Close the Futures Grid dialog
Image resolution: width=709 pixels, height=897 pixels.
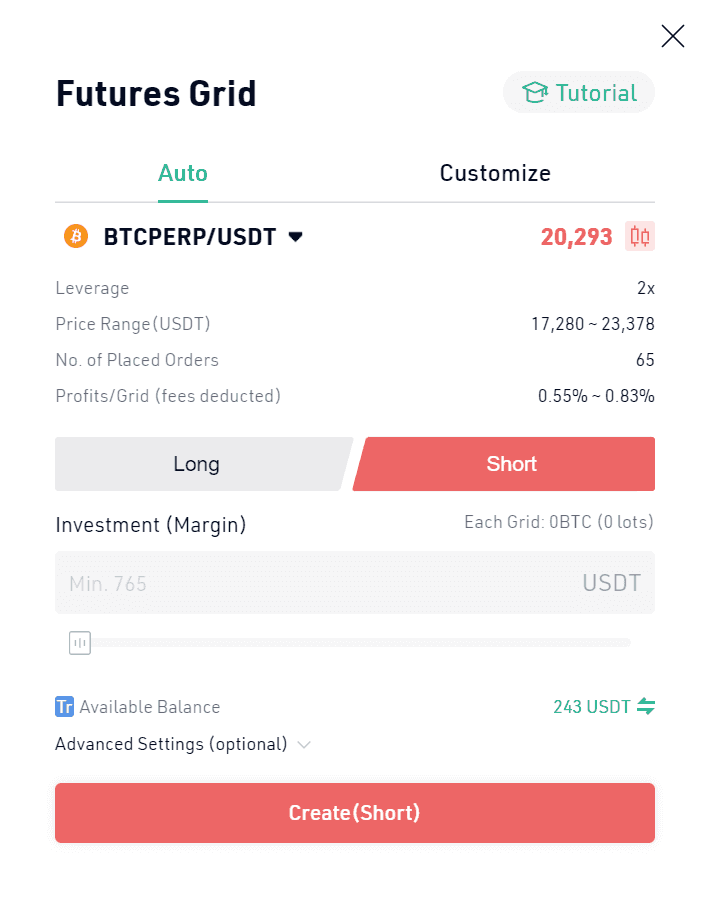point(672,36)
